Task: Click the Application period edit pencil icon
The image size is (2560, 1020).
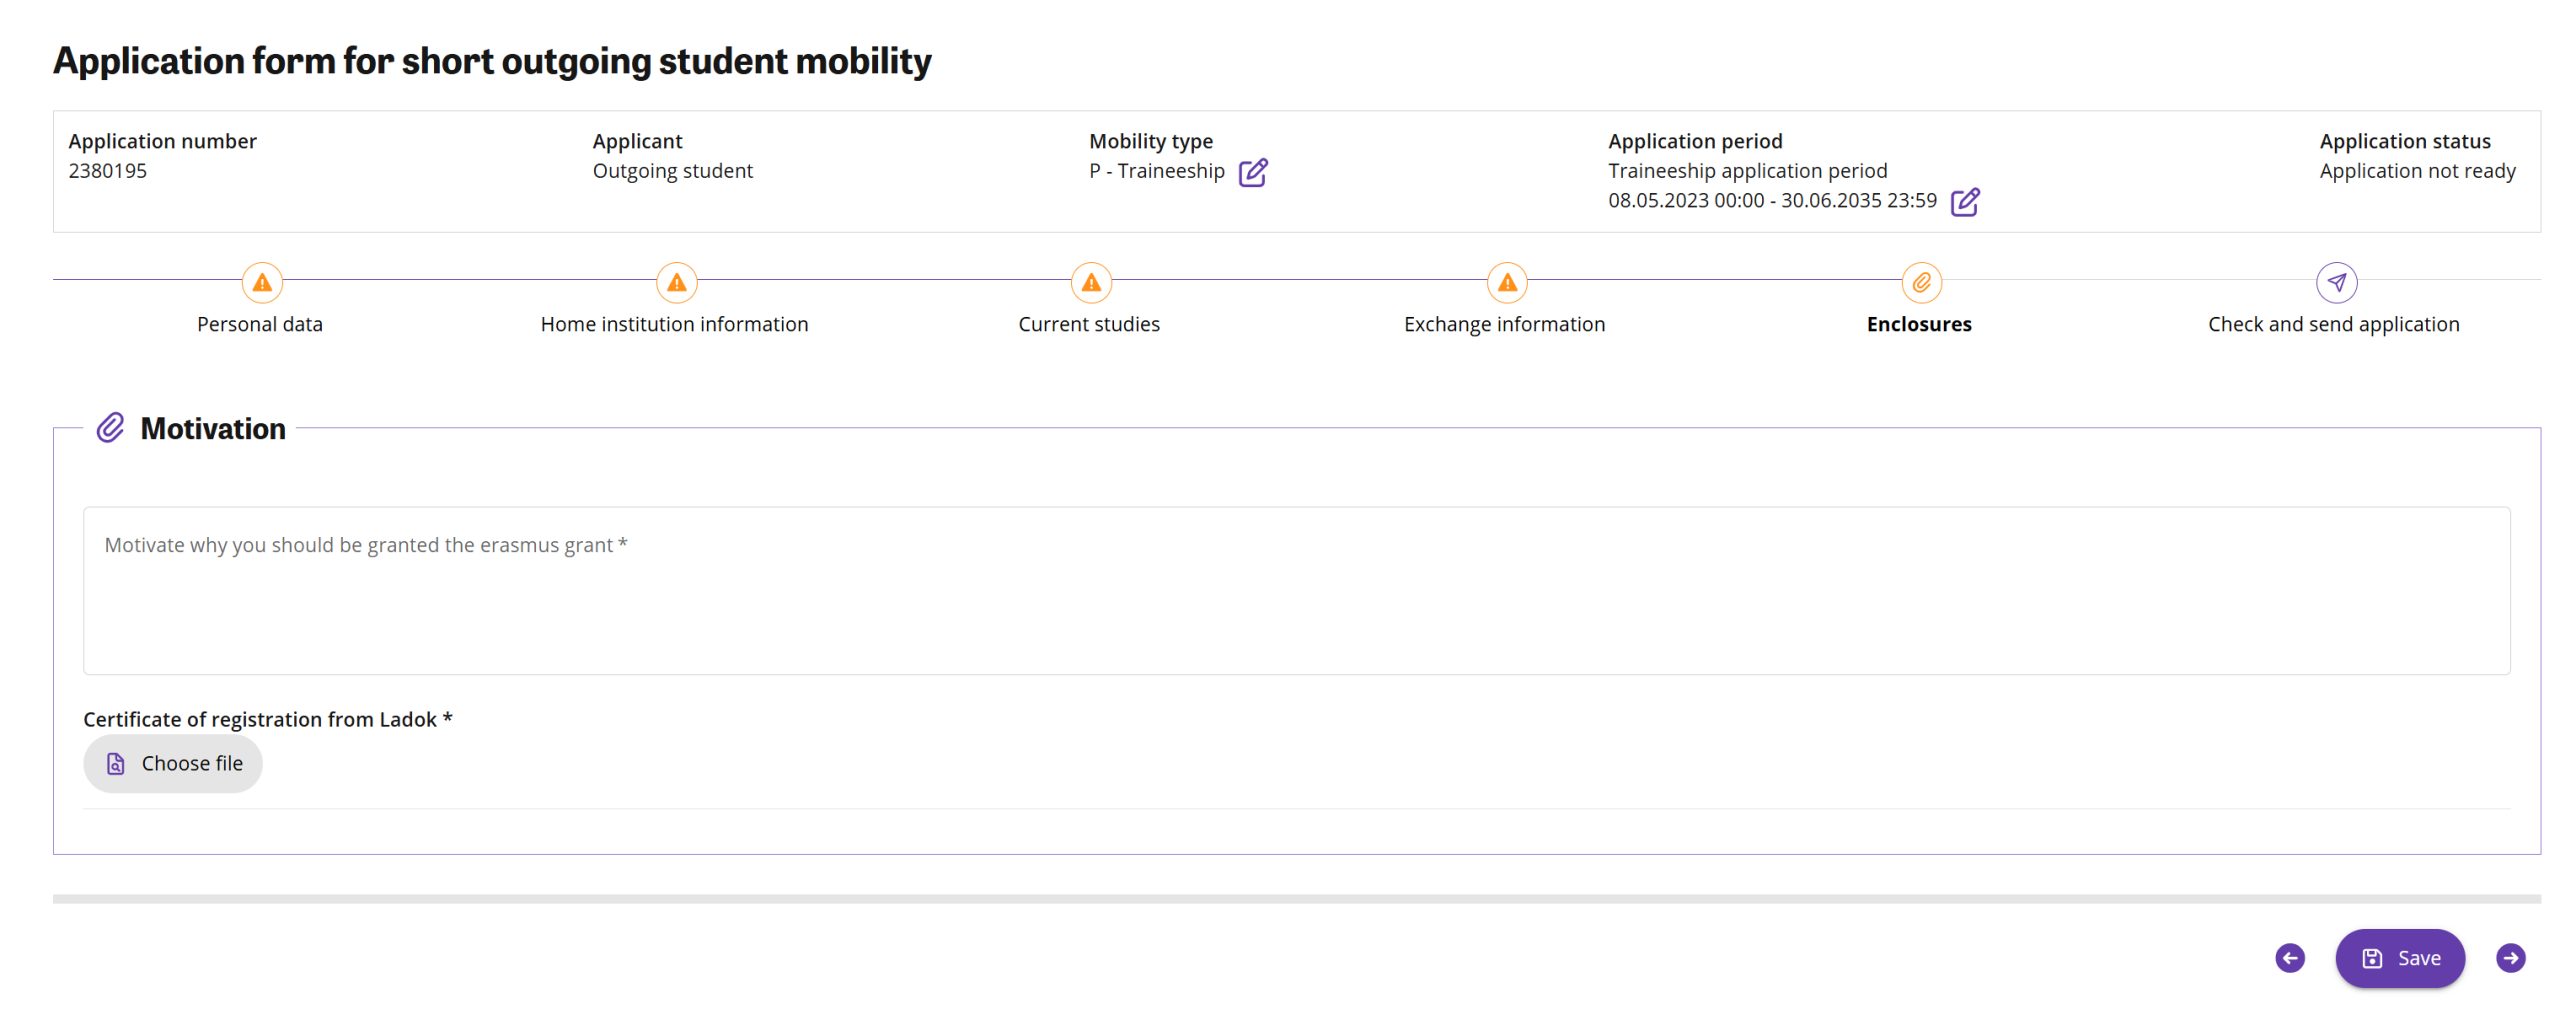Action: pyautogui.click(x=1964, y=202)
